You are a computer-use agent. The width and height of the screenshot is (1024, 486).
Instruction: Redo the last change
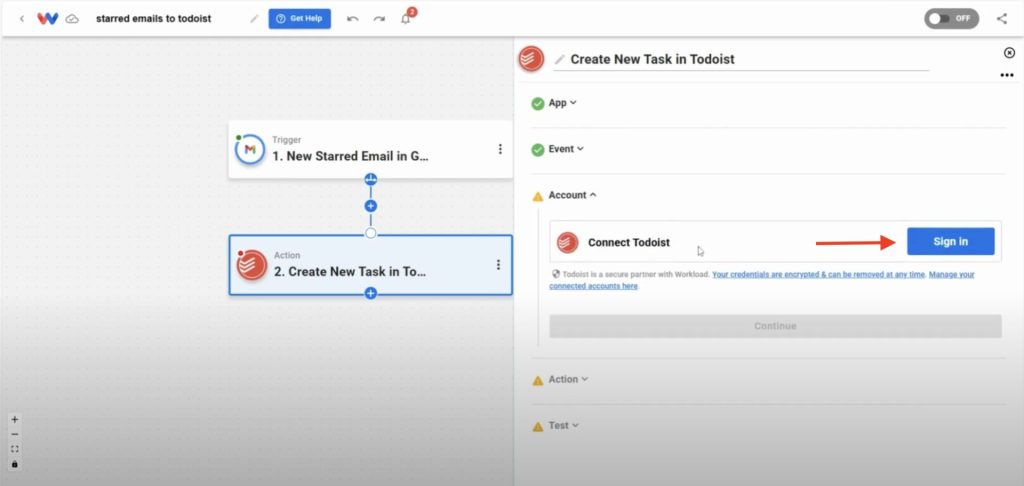[x=379, y=18]
